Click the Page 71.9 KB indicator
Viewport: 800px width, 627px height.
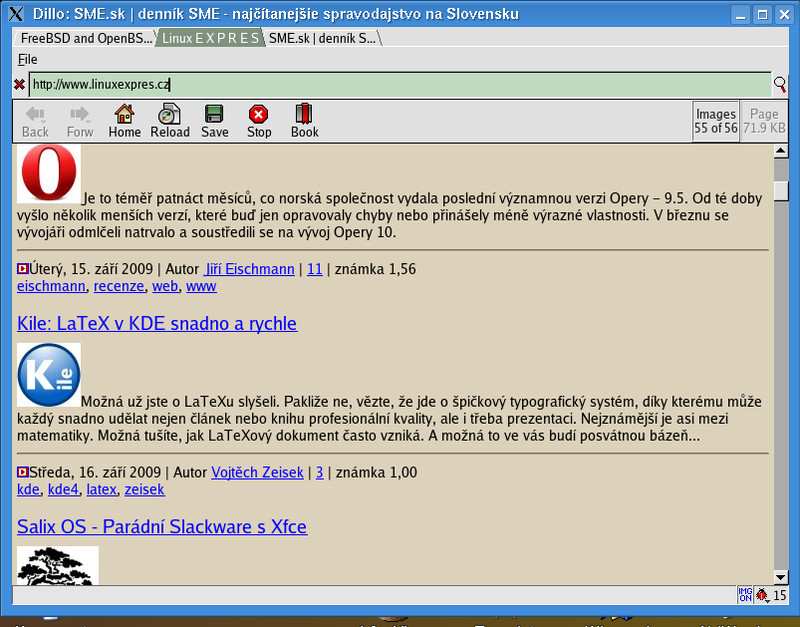pos(764,121)
